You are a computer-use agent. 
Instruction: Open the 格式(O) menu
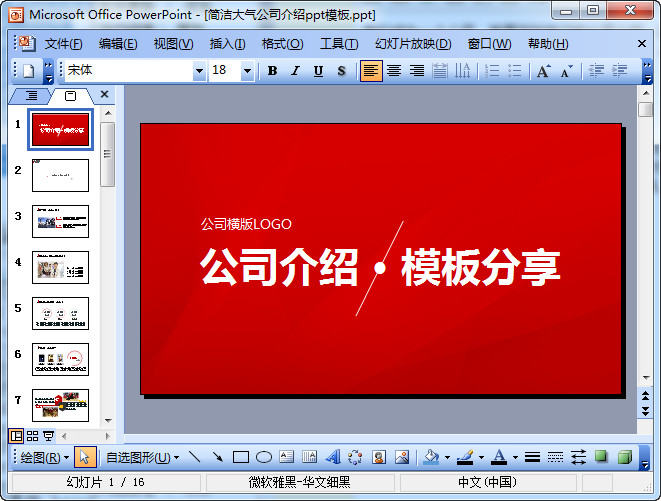(x=282, y=44)
